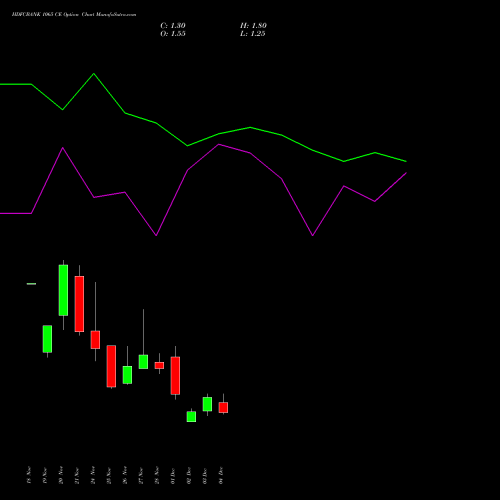Select the close value C: 1.30
Screen dimensions: 500x500
pyautogui.click(x=173, y=26)
